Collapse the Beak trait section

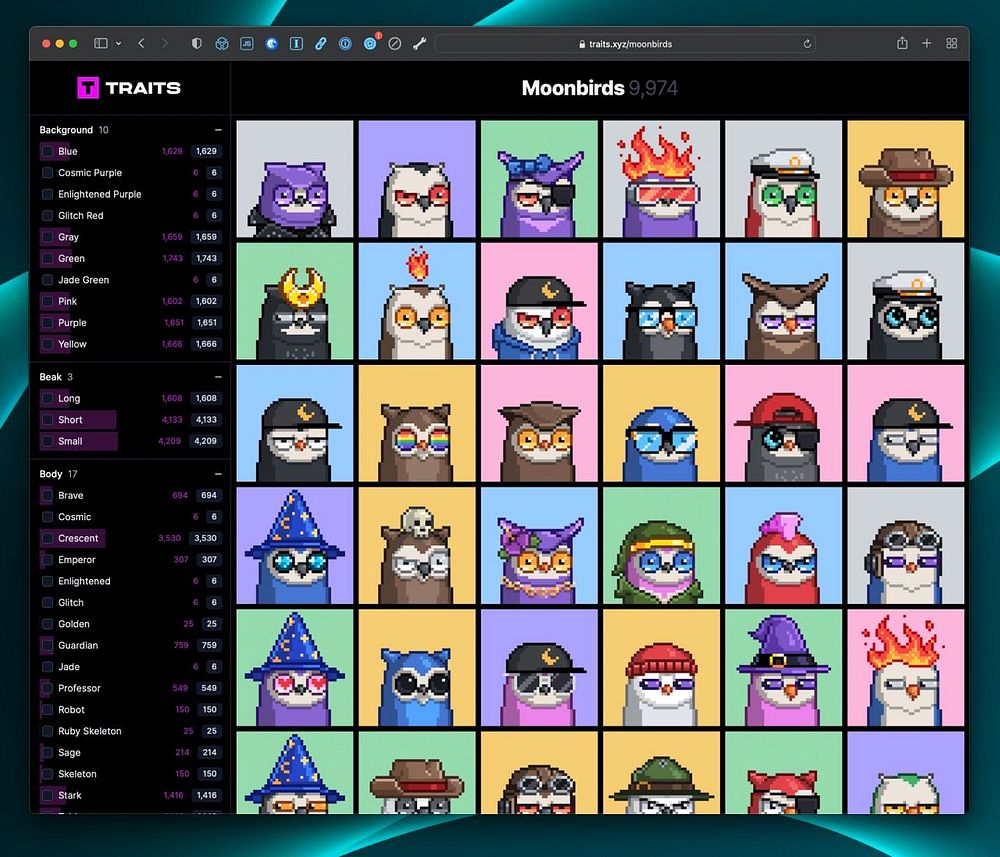218,377
